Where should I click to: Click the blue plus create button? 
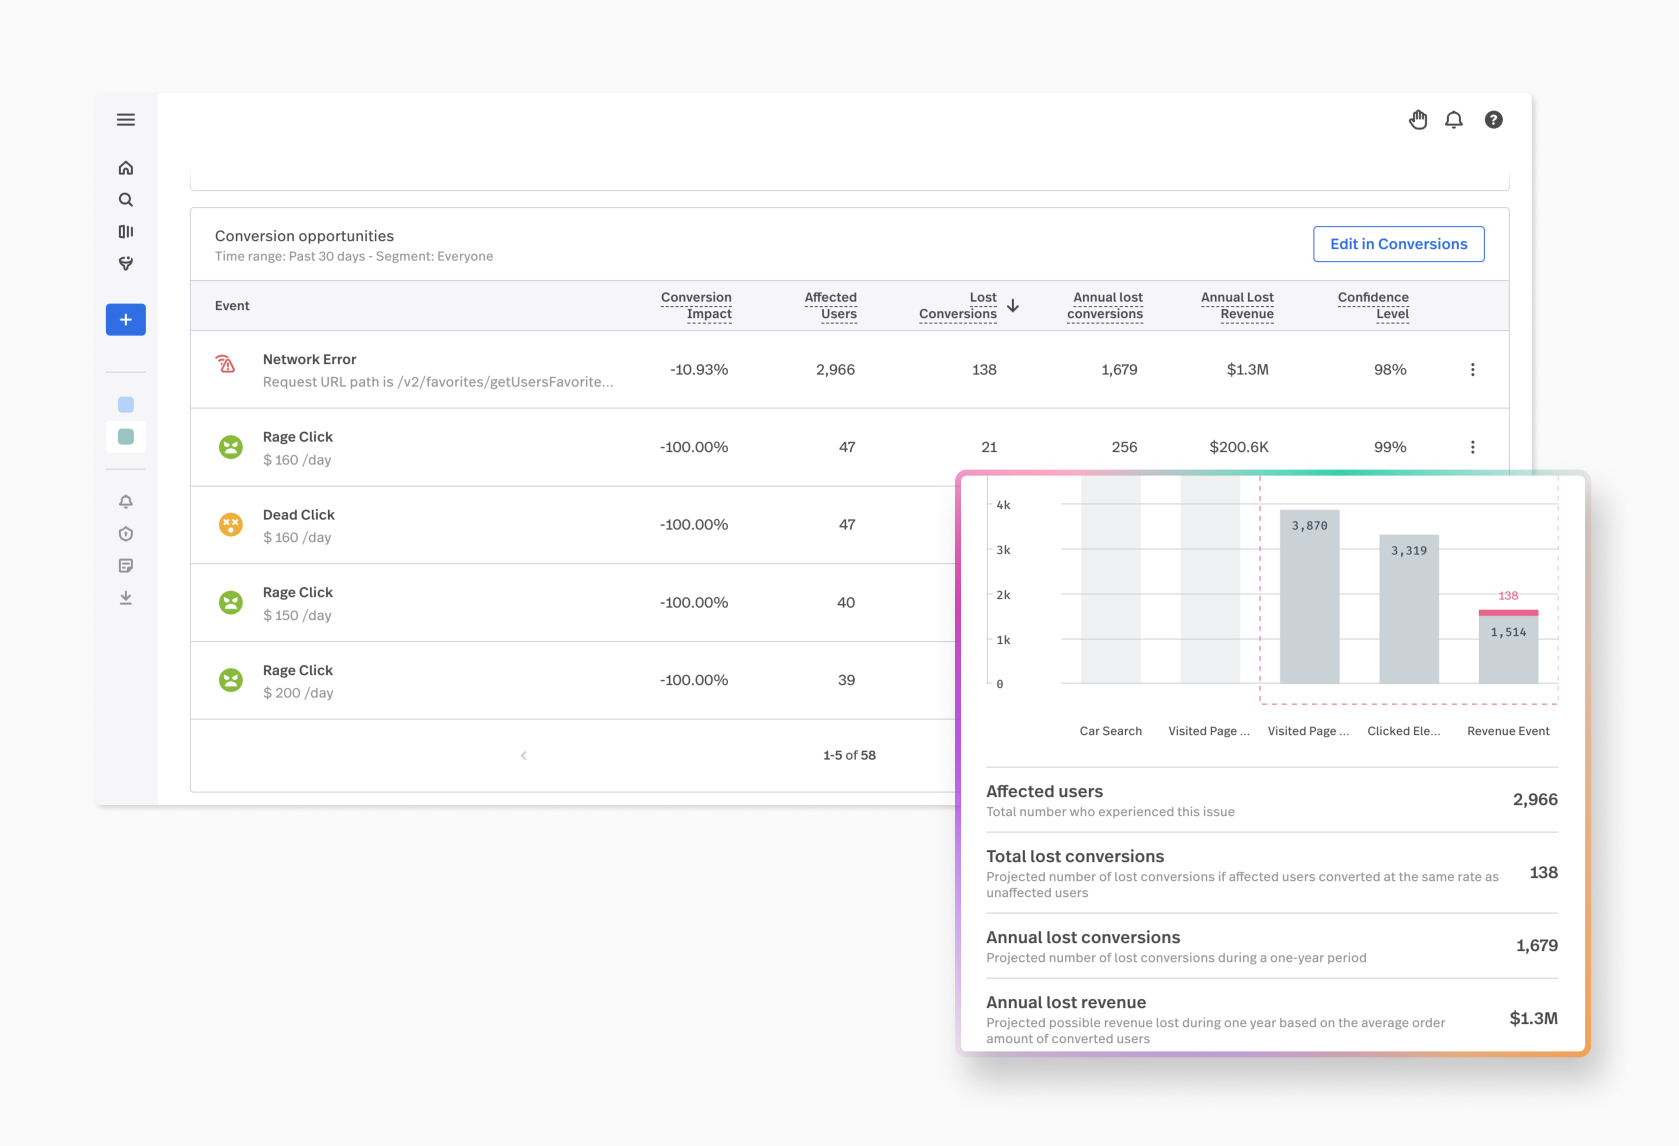tap(126, 320)
